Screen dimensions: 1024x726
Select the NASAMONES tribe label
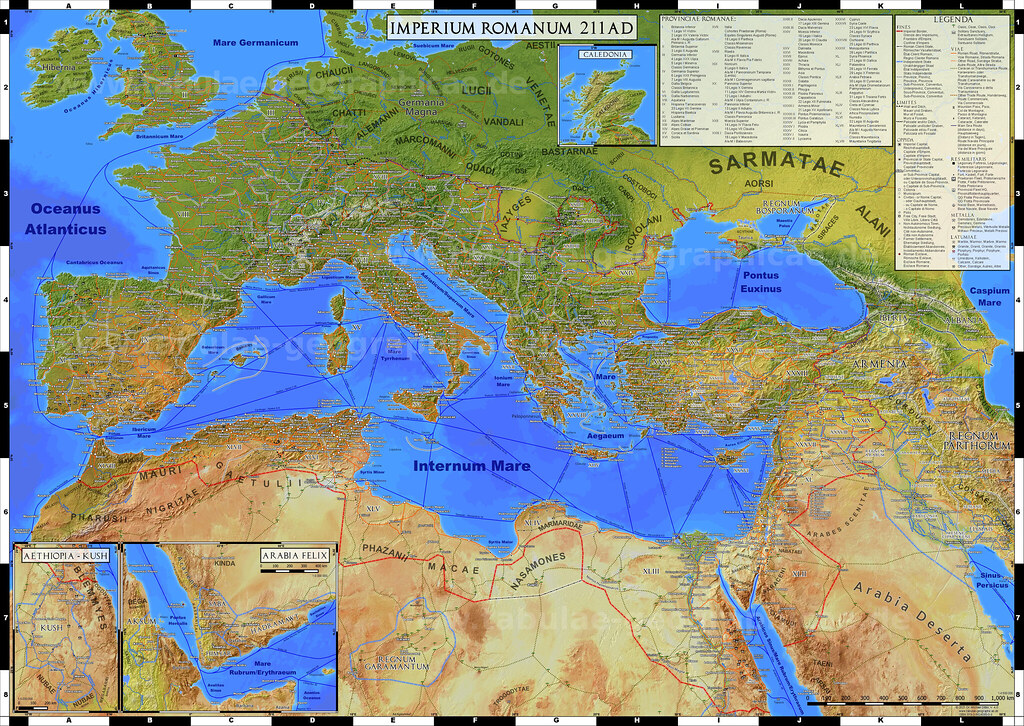[x=537, y=571]
